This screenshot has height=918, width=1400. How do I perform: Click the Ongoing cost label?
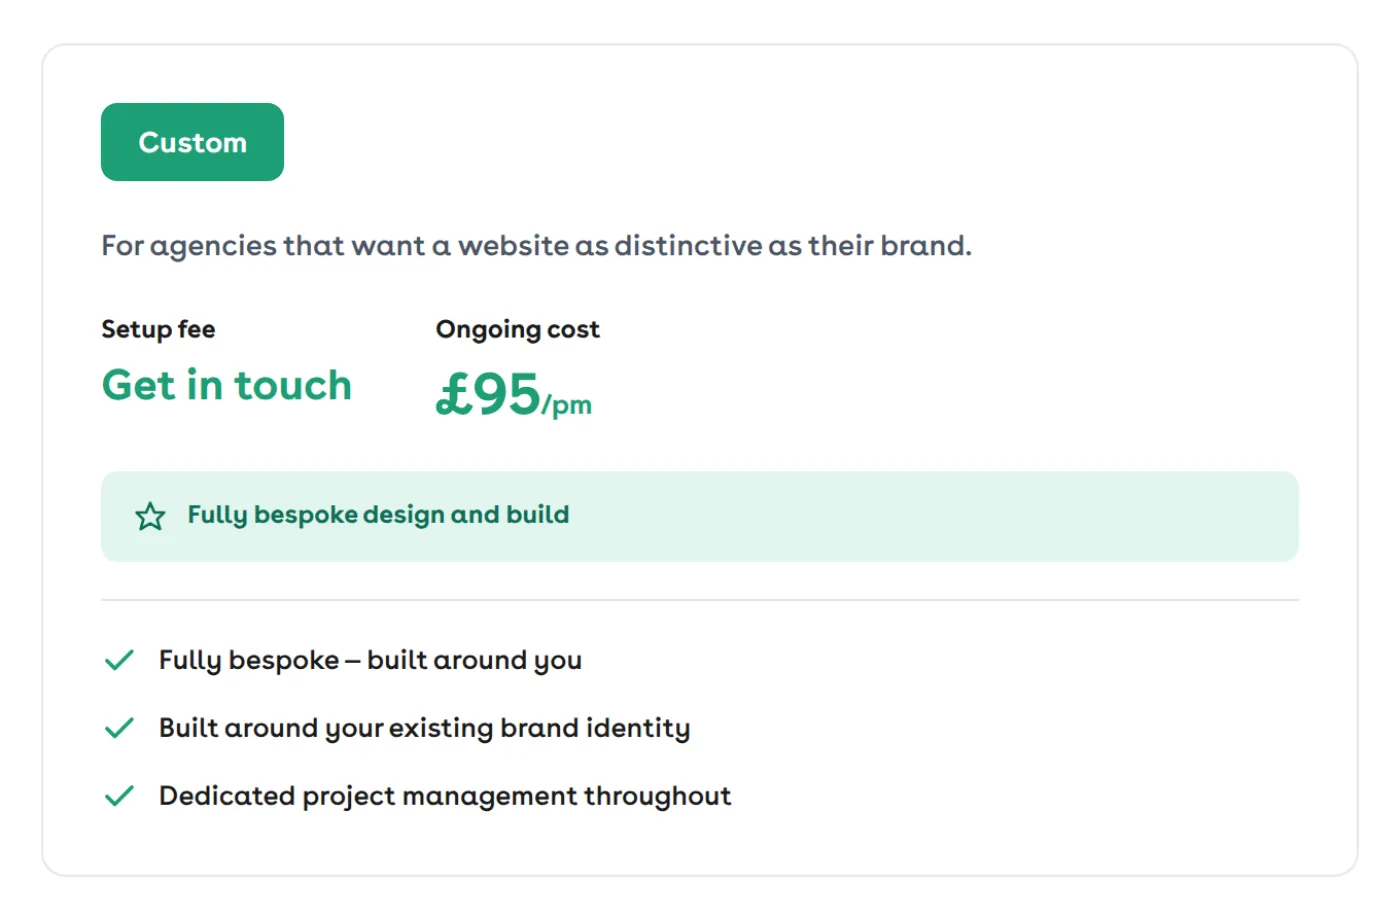[x=517, y=330]
